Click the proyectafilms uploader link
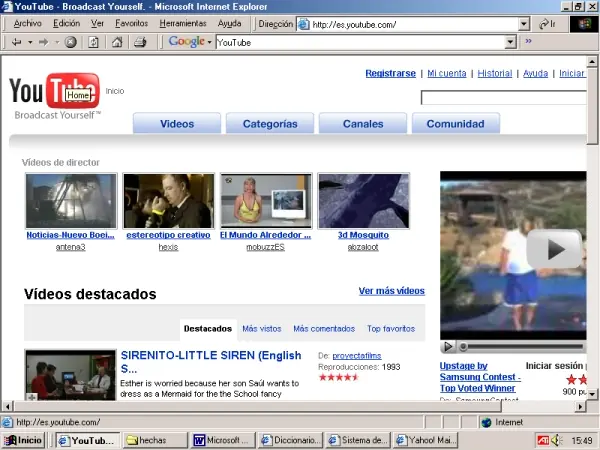This screenshot has width=600, height=450. [x=357, y=356]
